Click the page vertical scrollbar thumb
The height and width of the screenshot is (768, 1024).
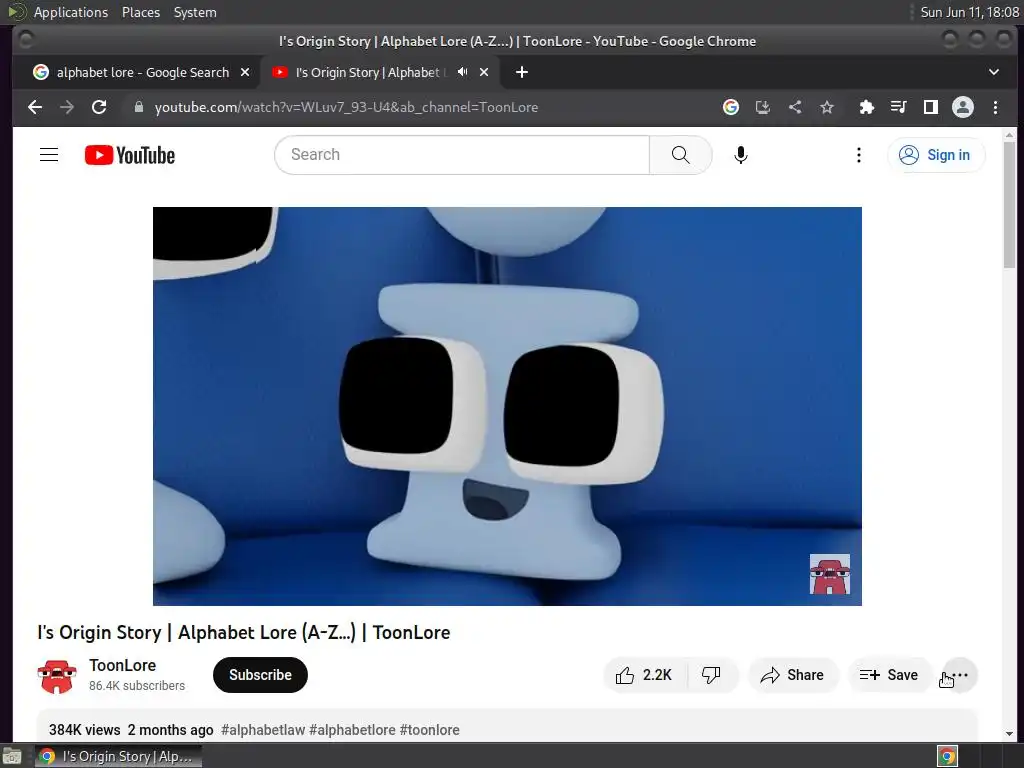tap(1009, 204)
